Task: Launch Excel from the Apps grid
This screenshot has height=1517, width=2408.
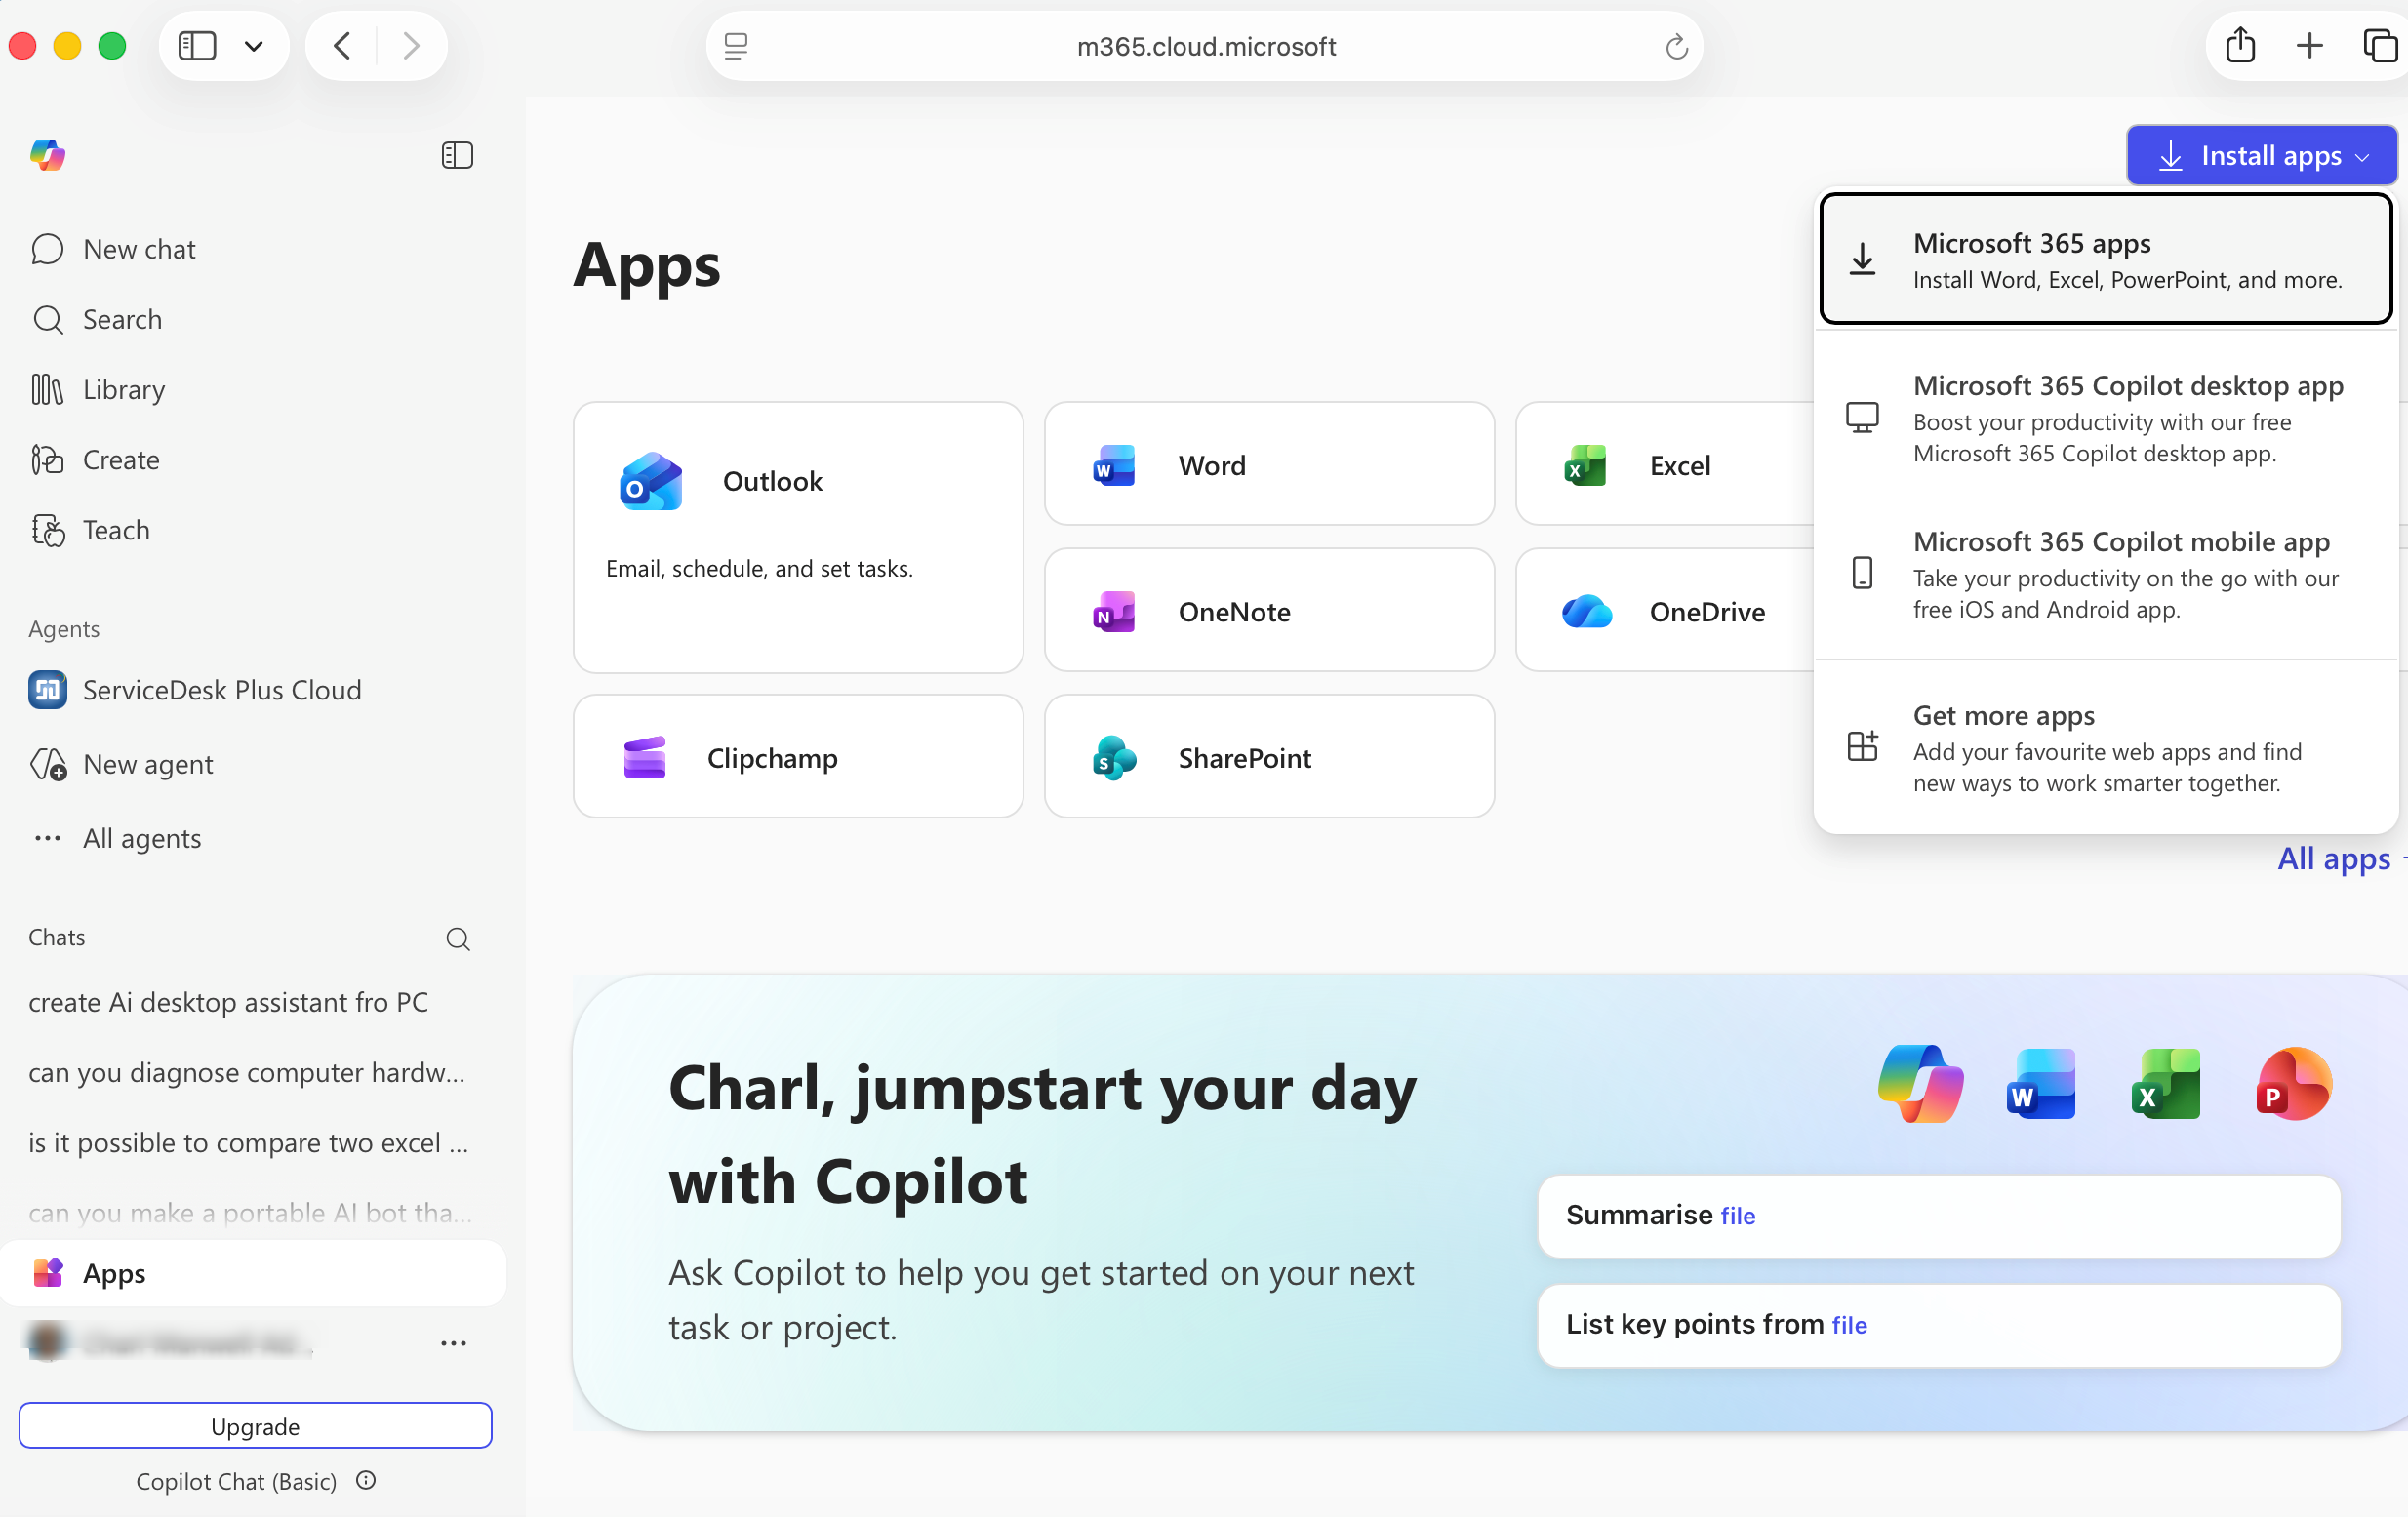Action: pos(1665,464)
